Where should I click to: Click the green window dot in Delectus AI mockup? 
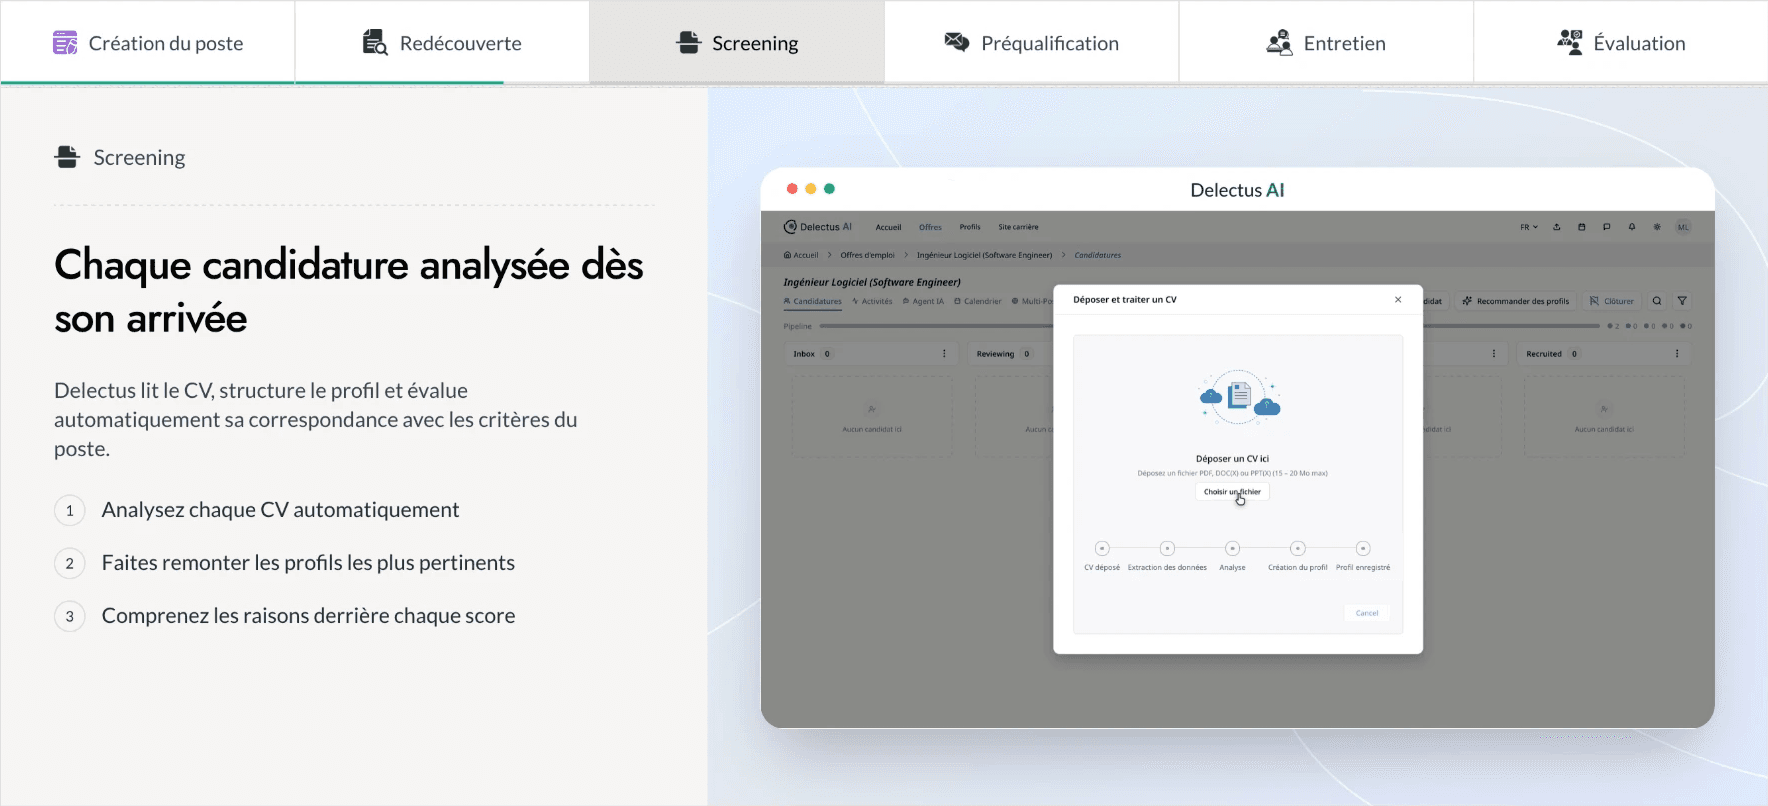coord(829,189)
